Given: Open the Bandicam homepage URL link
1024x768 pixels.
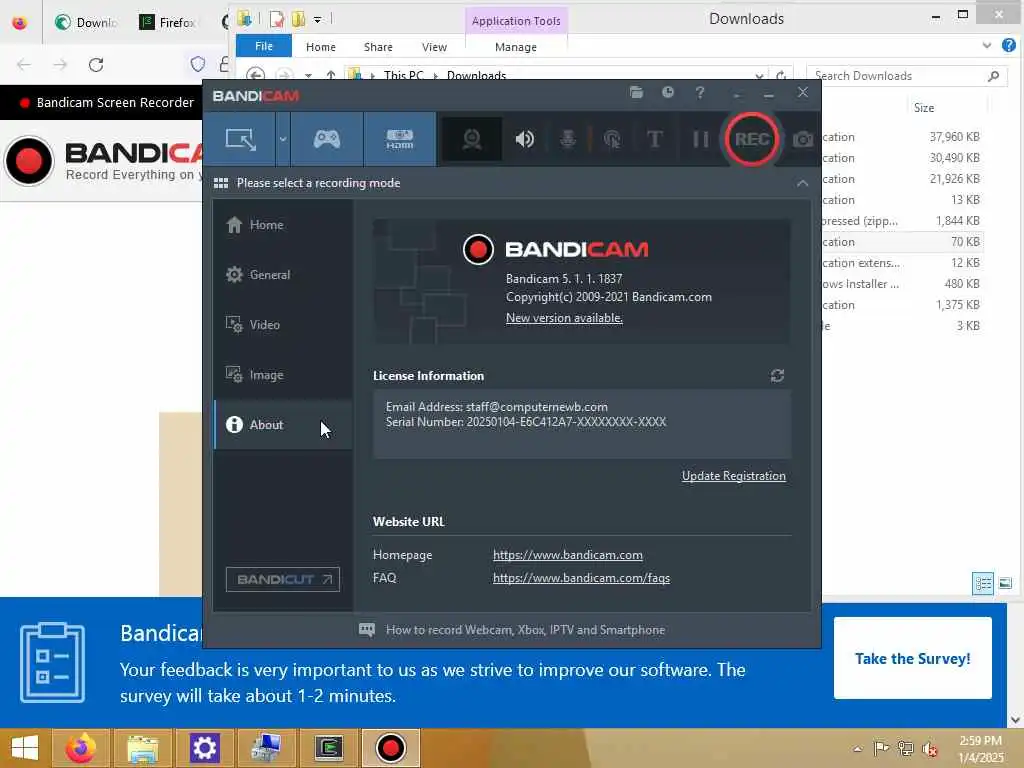Looking at the screenshot, I should [568, 555].
